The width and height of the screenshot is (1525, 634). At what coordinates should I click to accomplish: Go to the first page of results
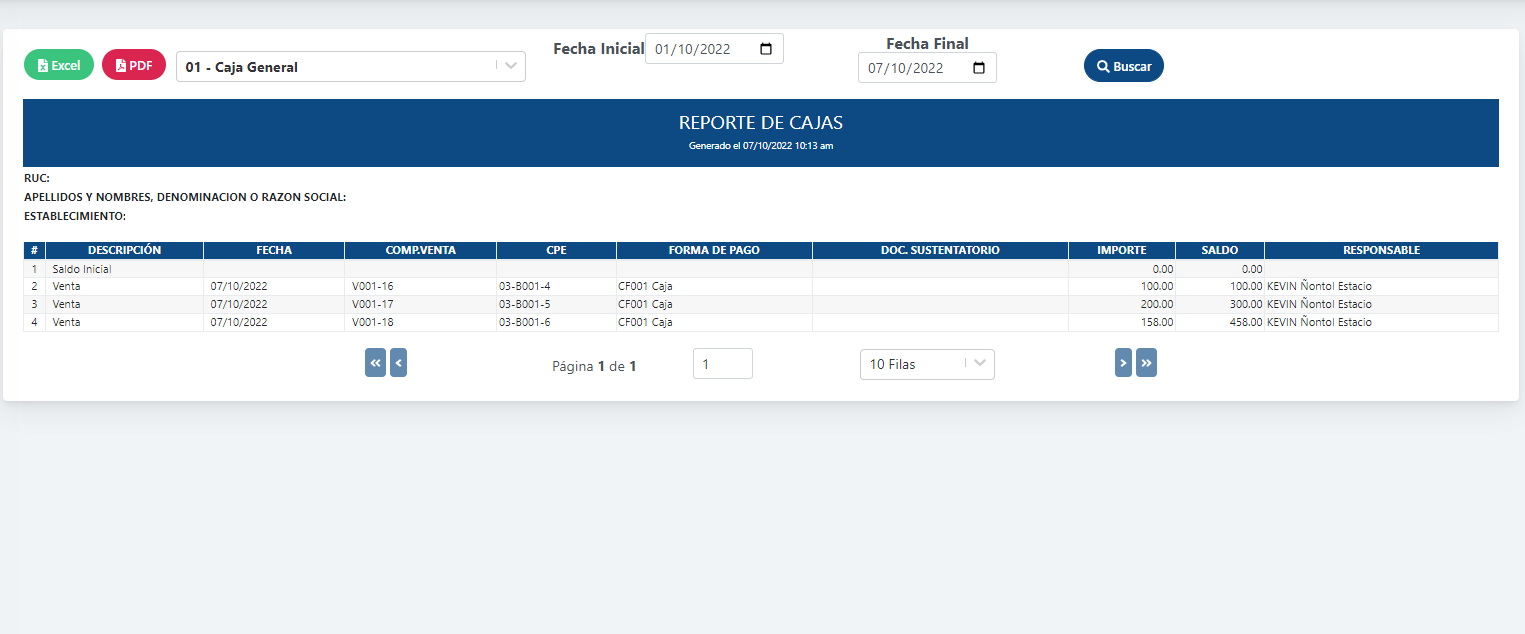[375, 363]
